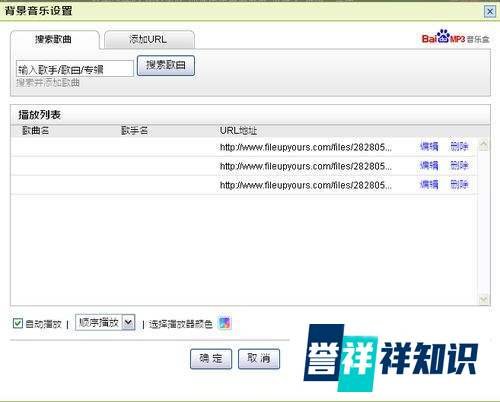Image resolution: width=500 pixels, height=402 pixels.
Task: Edit the third playlist URL entry
Action: pyautogui.click(x=429, y=184)
